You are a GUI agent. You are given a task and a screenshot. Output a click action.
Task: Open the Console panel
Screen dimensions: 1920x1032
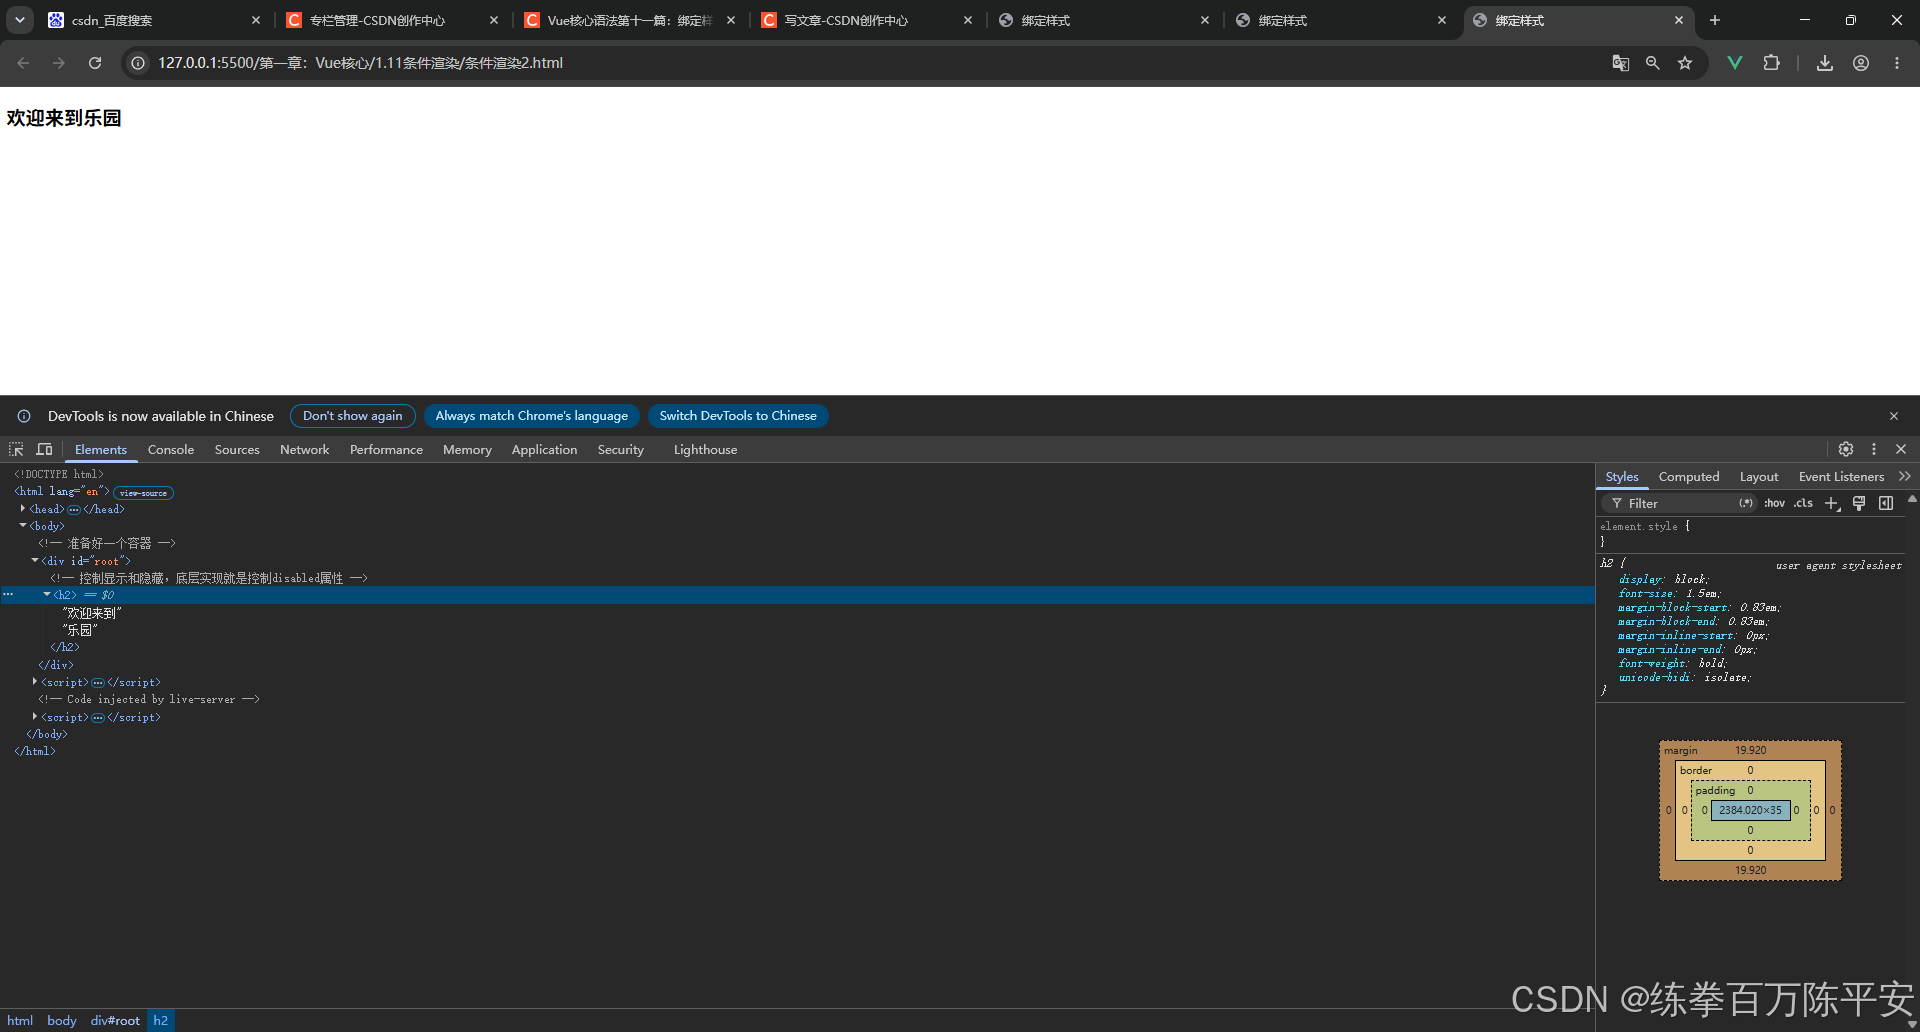171,450
